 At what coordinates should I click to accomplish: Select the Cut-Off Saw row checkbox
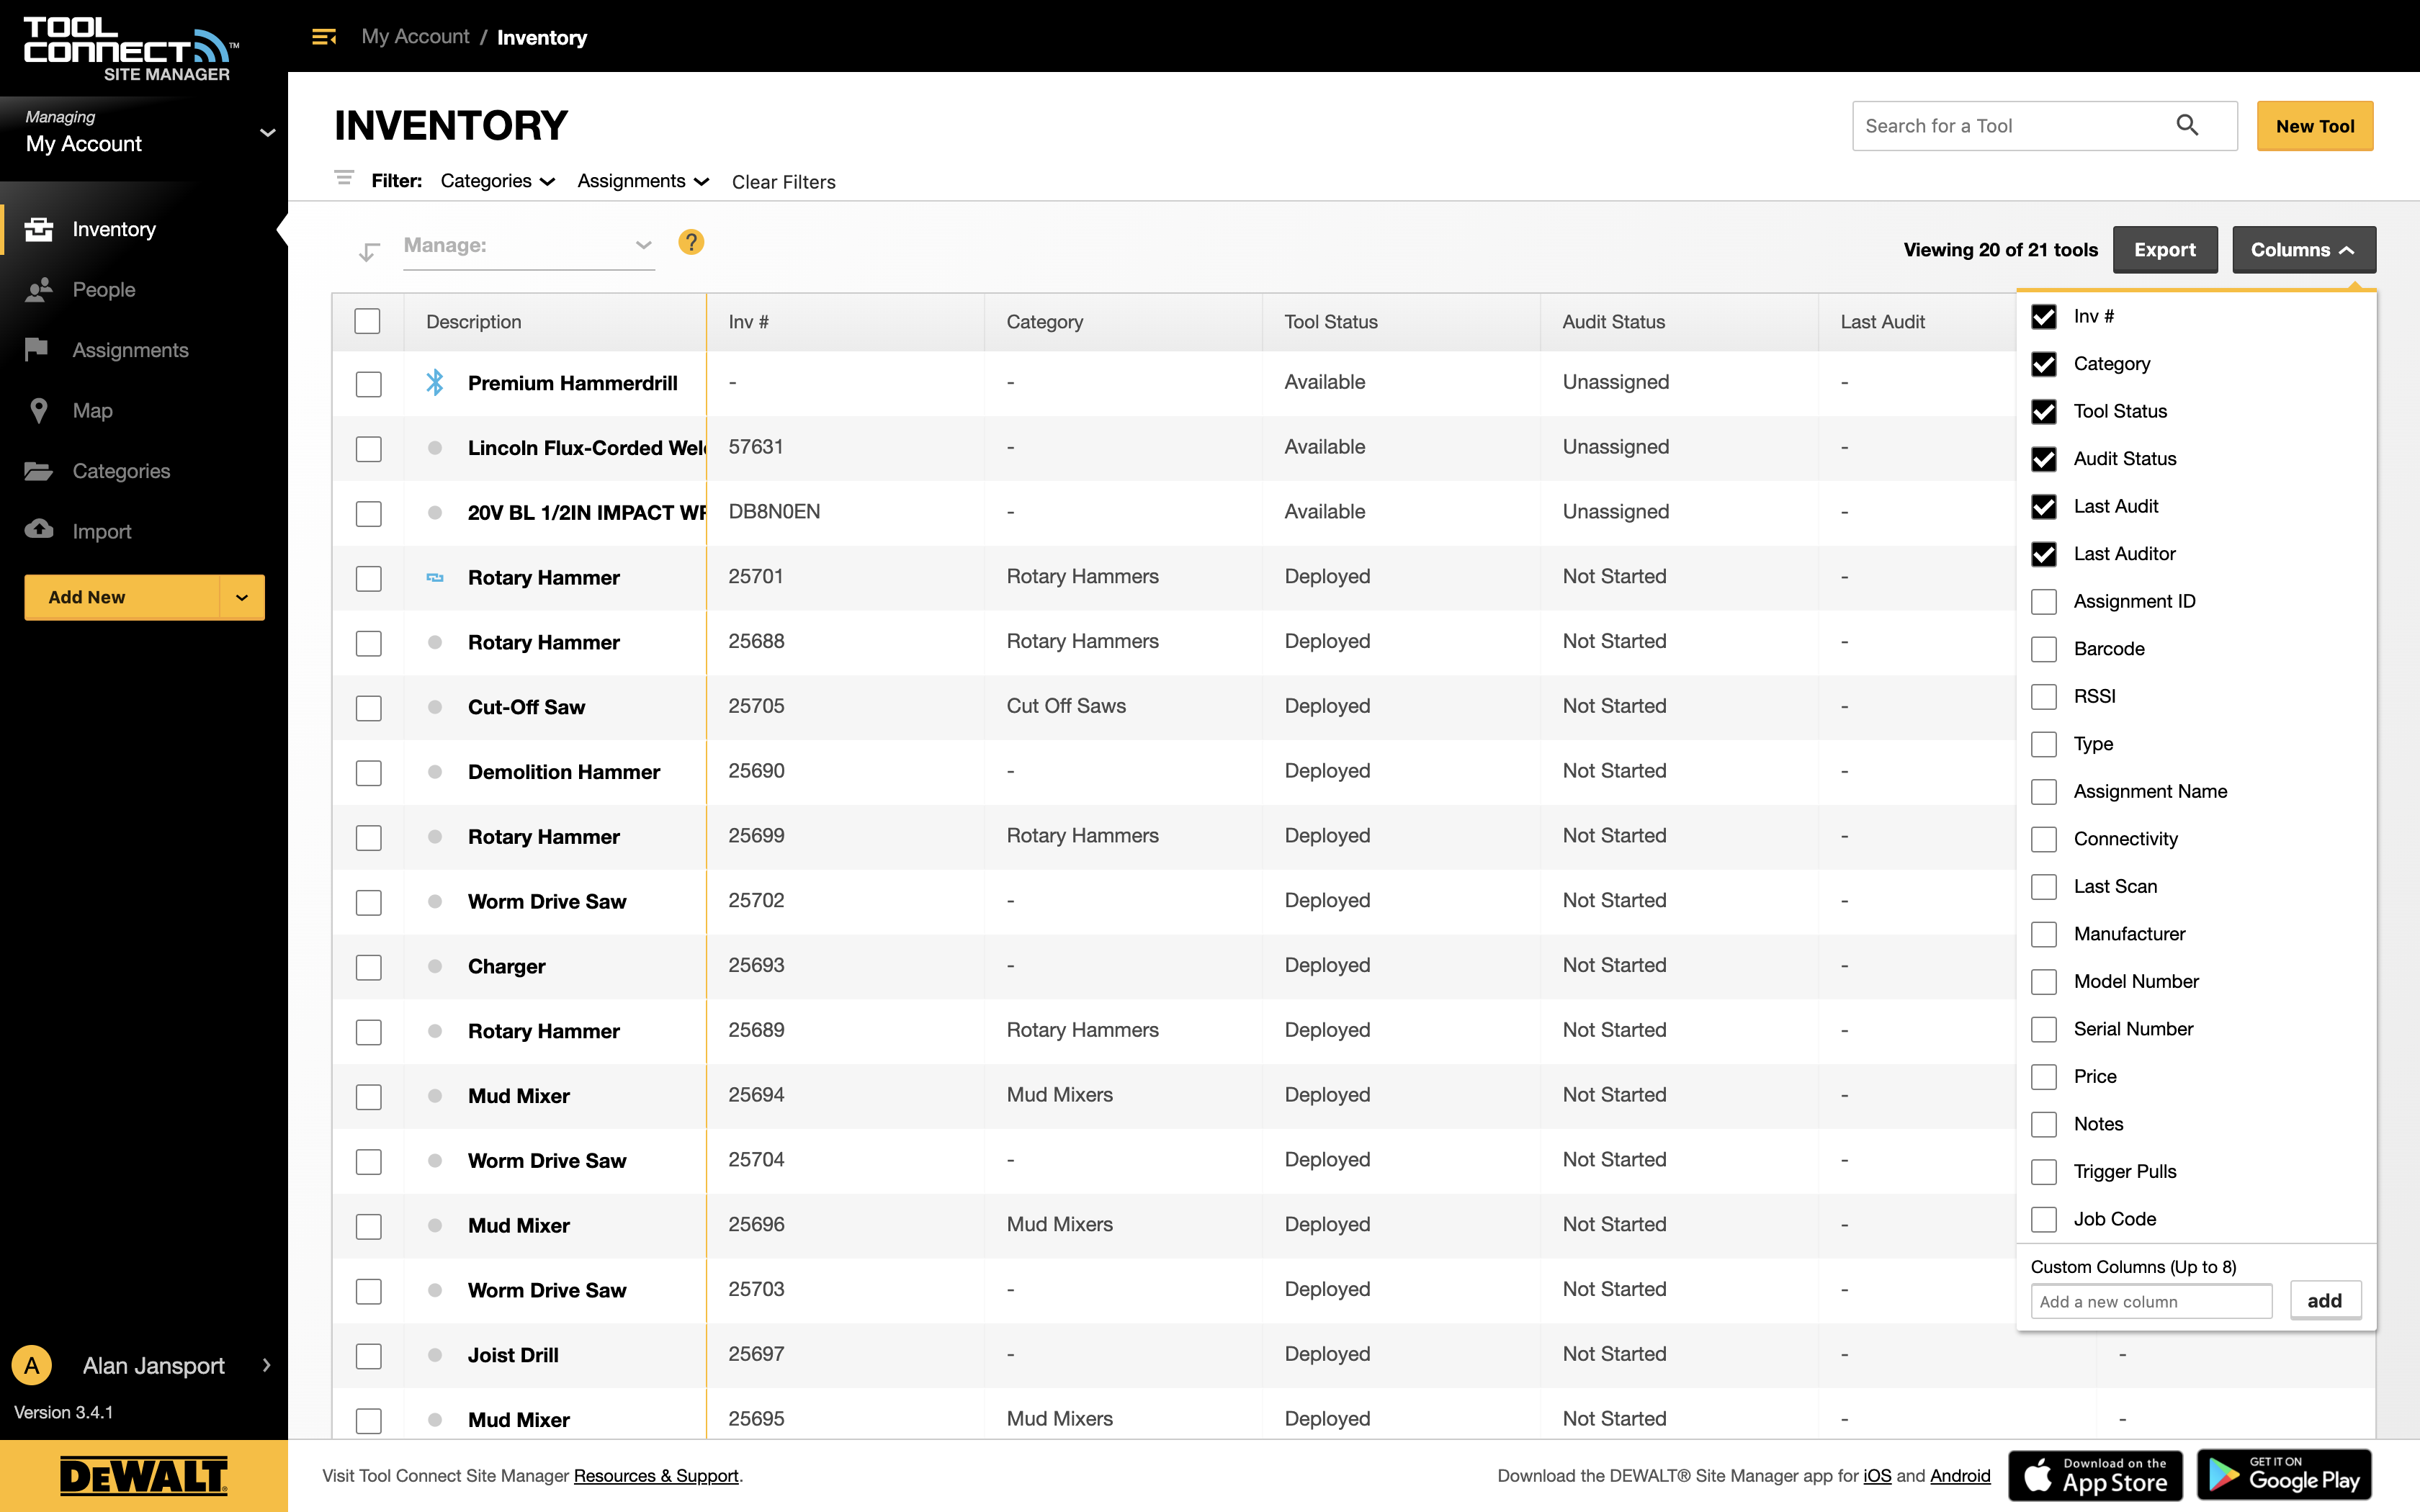click(x=369, y=708)
